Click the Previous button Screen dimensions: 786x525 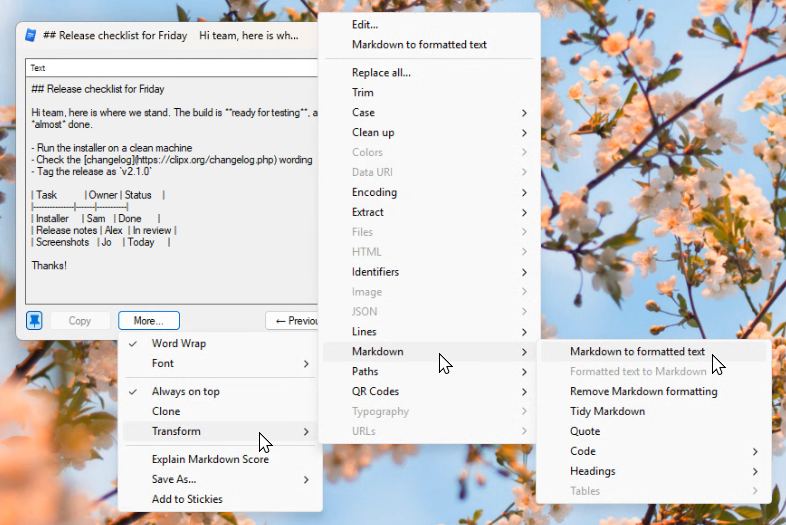click(292, 321)
